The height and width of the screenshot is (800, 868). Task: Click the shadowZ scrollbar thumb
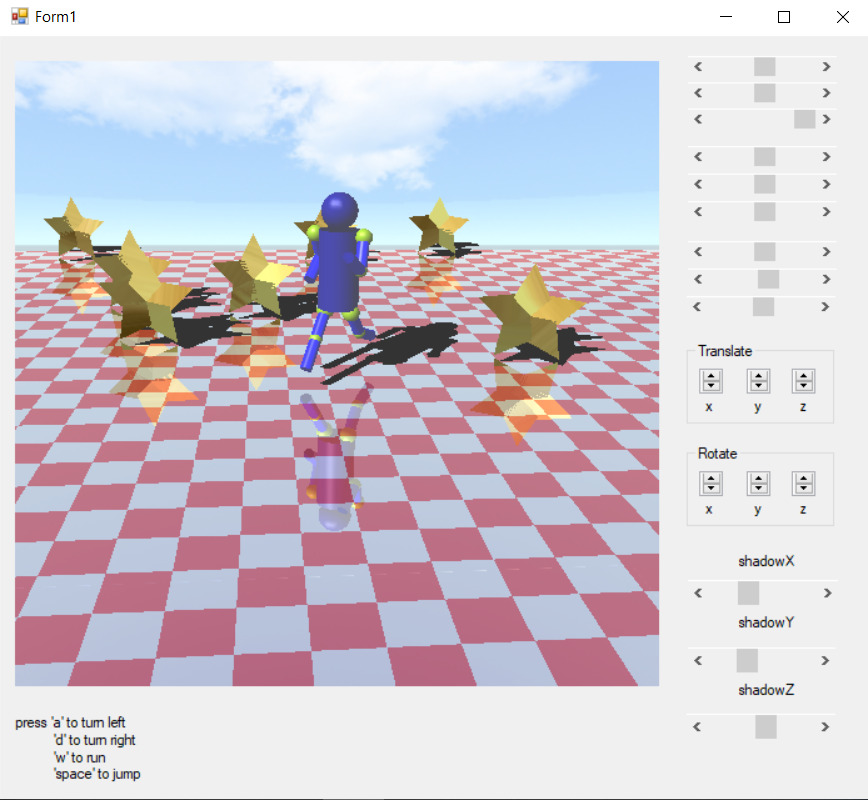766,727
